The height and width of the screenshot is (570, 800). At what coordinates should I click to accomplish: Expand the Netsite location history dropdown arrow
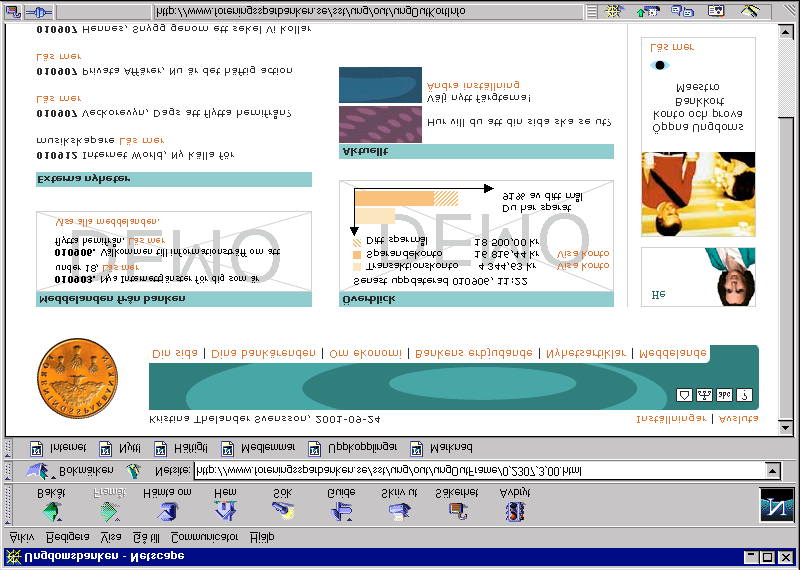[773, 470]
